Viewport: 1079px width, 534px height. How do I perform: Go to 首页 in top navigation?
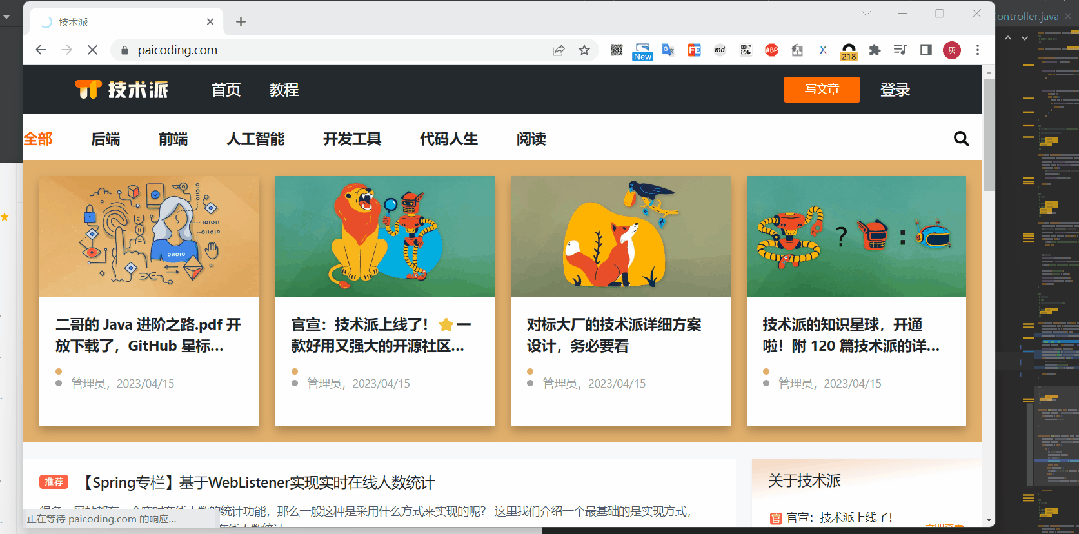tap(226, 89)
